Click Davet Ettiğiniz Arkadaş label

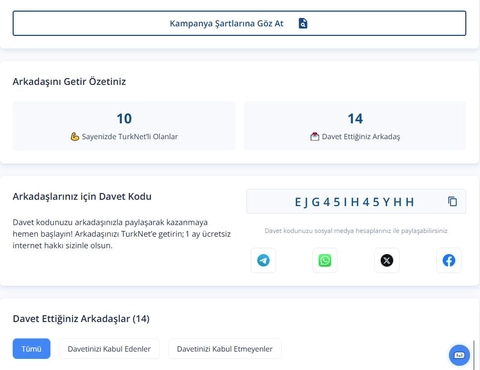[x=361, y=137]
